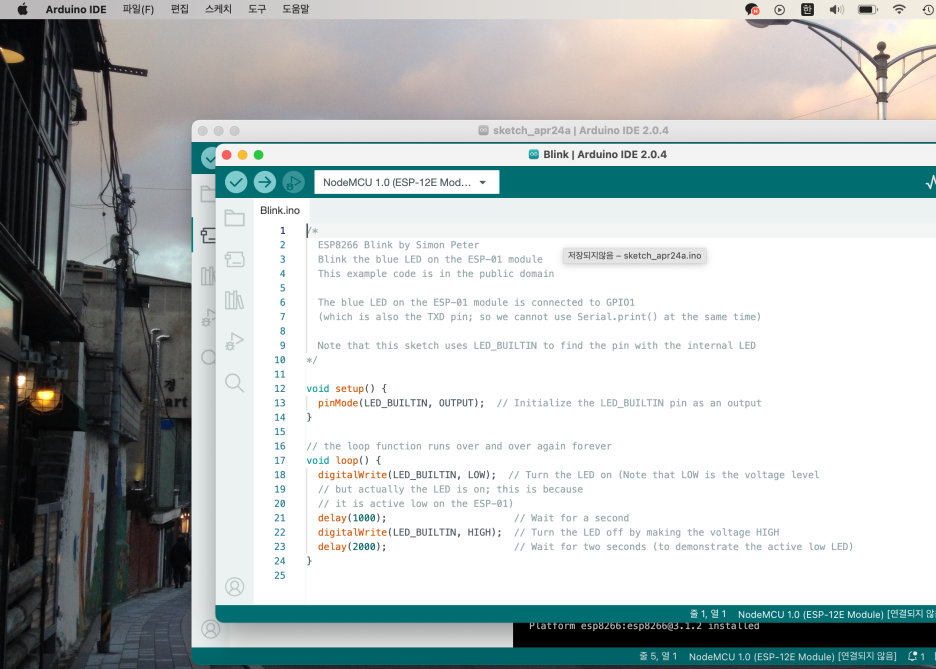Click 'ESP8266 Blink by Simon Peter' comment line
The width and height of the screenshot is (936, 669).
398,245
